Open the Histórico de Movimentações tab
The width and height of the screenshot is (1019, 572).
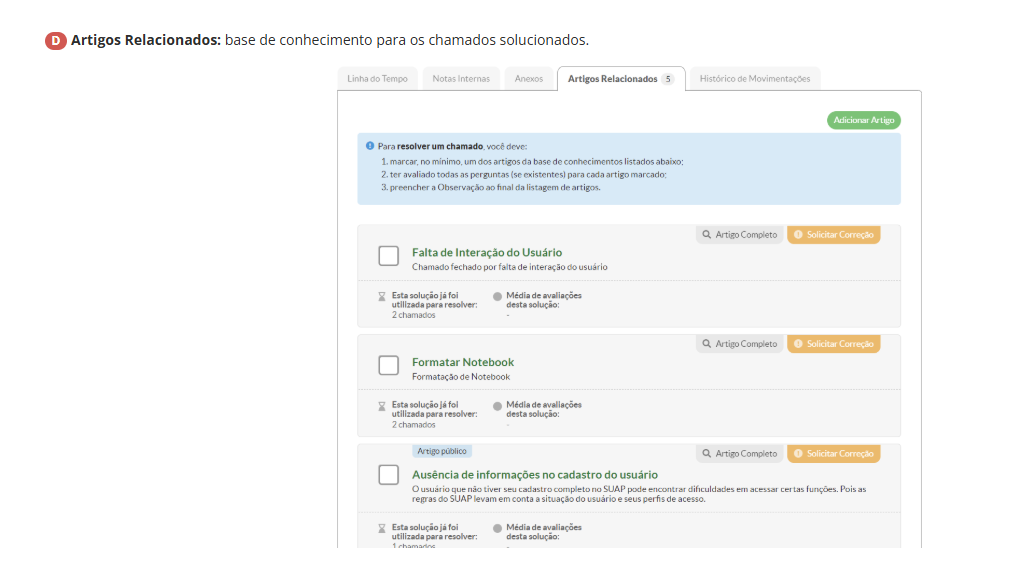click(755, 79)
